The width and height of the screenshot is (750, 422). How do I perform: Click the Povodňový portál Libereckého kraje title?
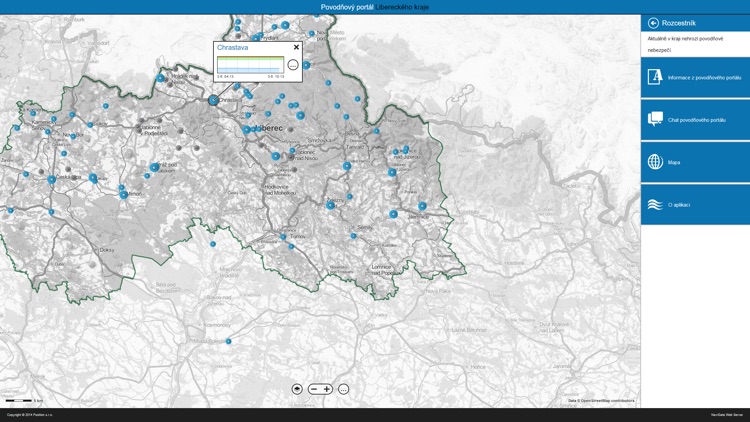tap(375, 7)
